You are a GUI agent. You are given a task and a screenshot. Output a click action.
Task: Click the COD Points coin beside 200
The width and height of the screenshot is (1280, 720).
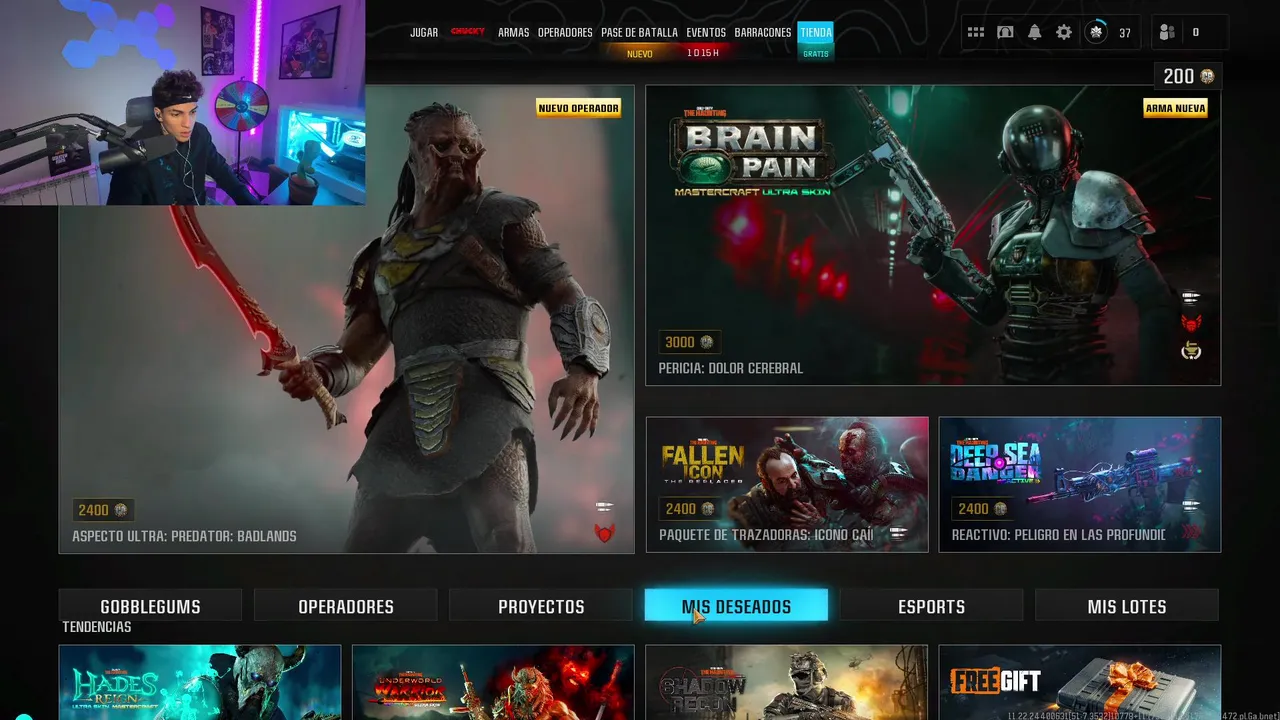[x=1207, y=77]
